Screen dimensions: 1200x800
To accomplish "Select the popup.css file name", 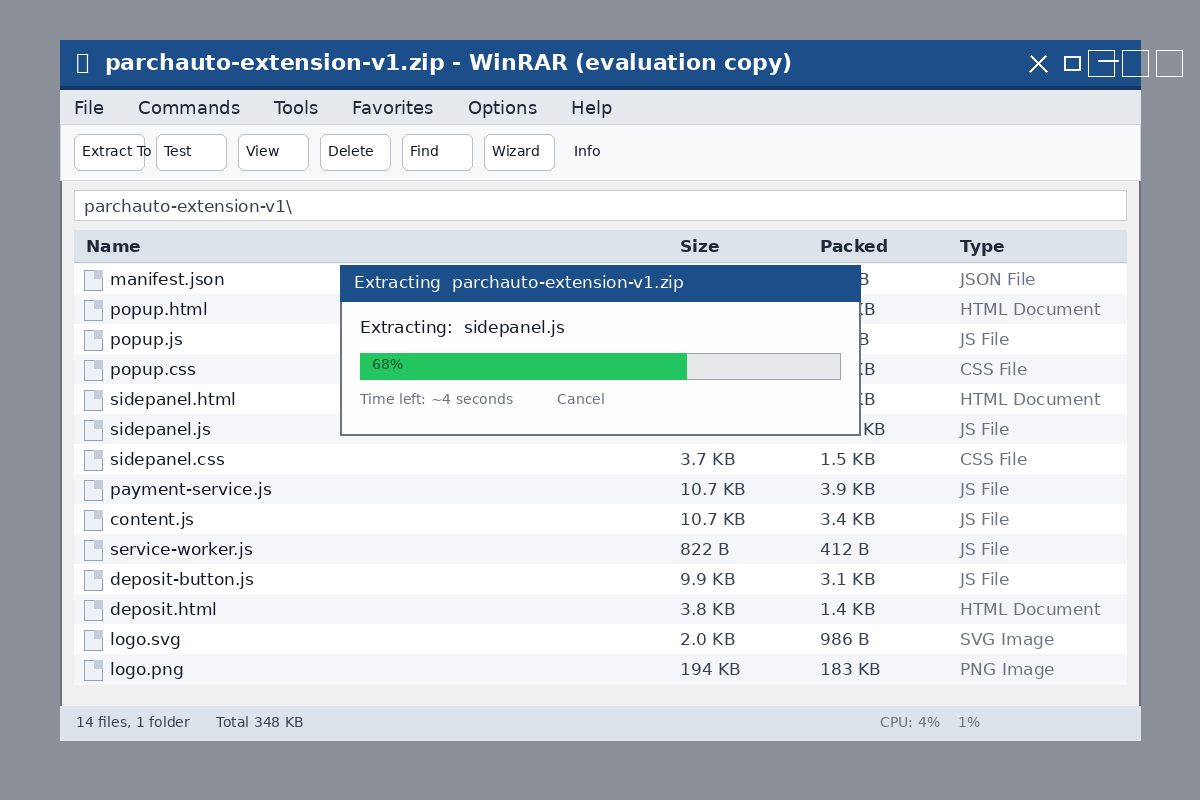I will [153, 370].
